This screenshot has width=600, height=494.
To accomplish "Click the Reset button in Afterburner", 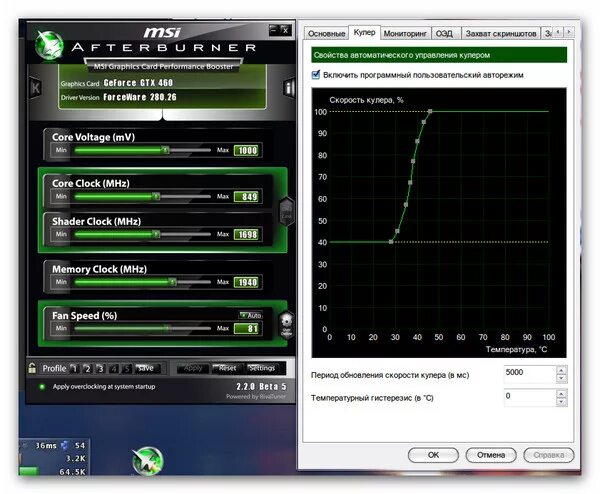I will [226, 368].
